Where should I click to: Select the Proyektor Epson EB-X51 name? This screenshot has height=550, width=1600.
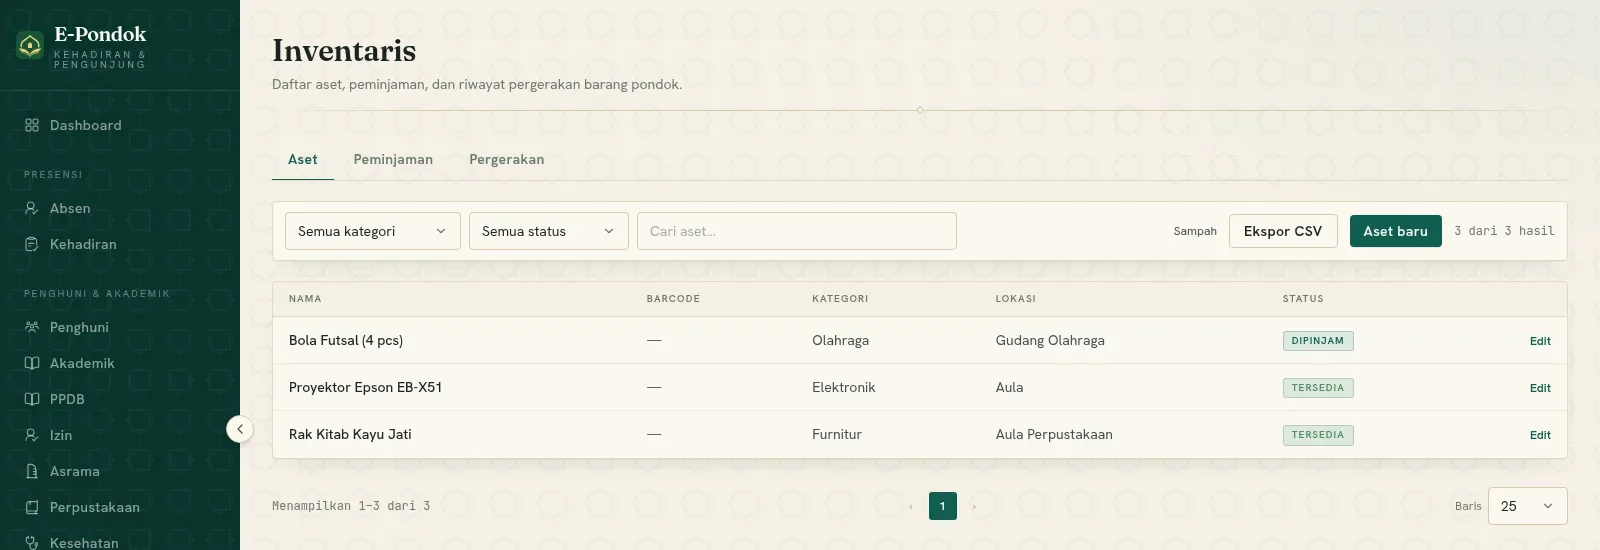click(x=365, y=387)
